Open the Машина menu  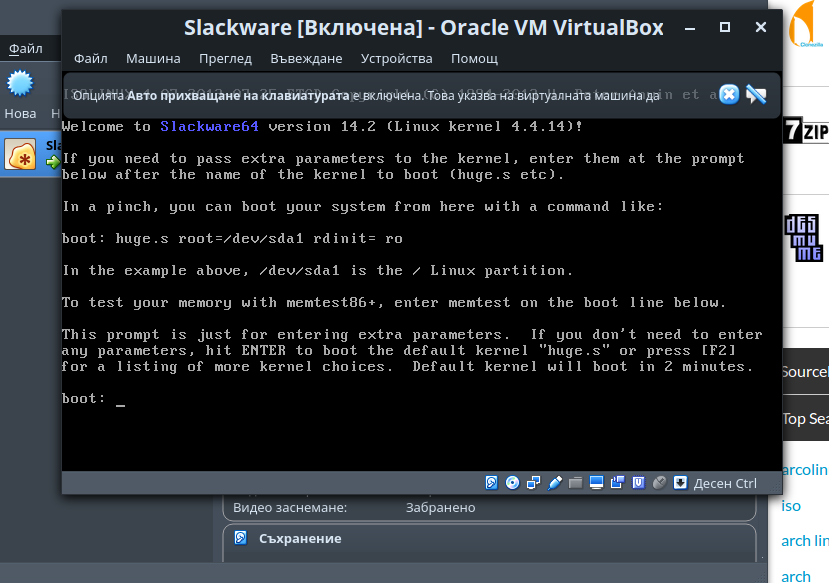point(153,58)
